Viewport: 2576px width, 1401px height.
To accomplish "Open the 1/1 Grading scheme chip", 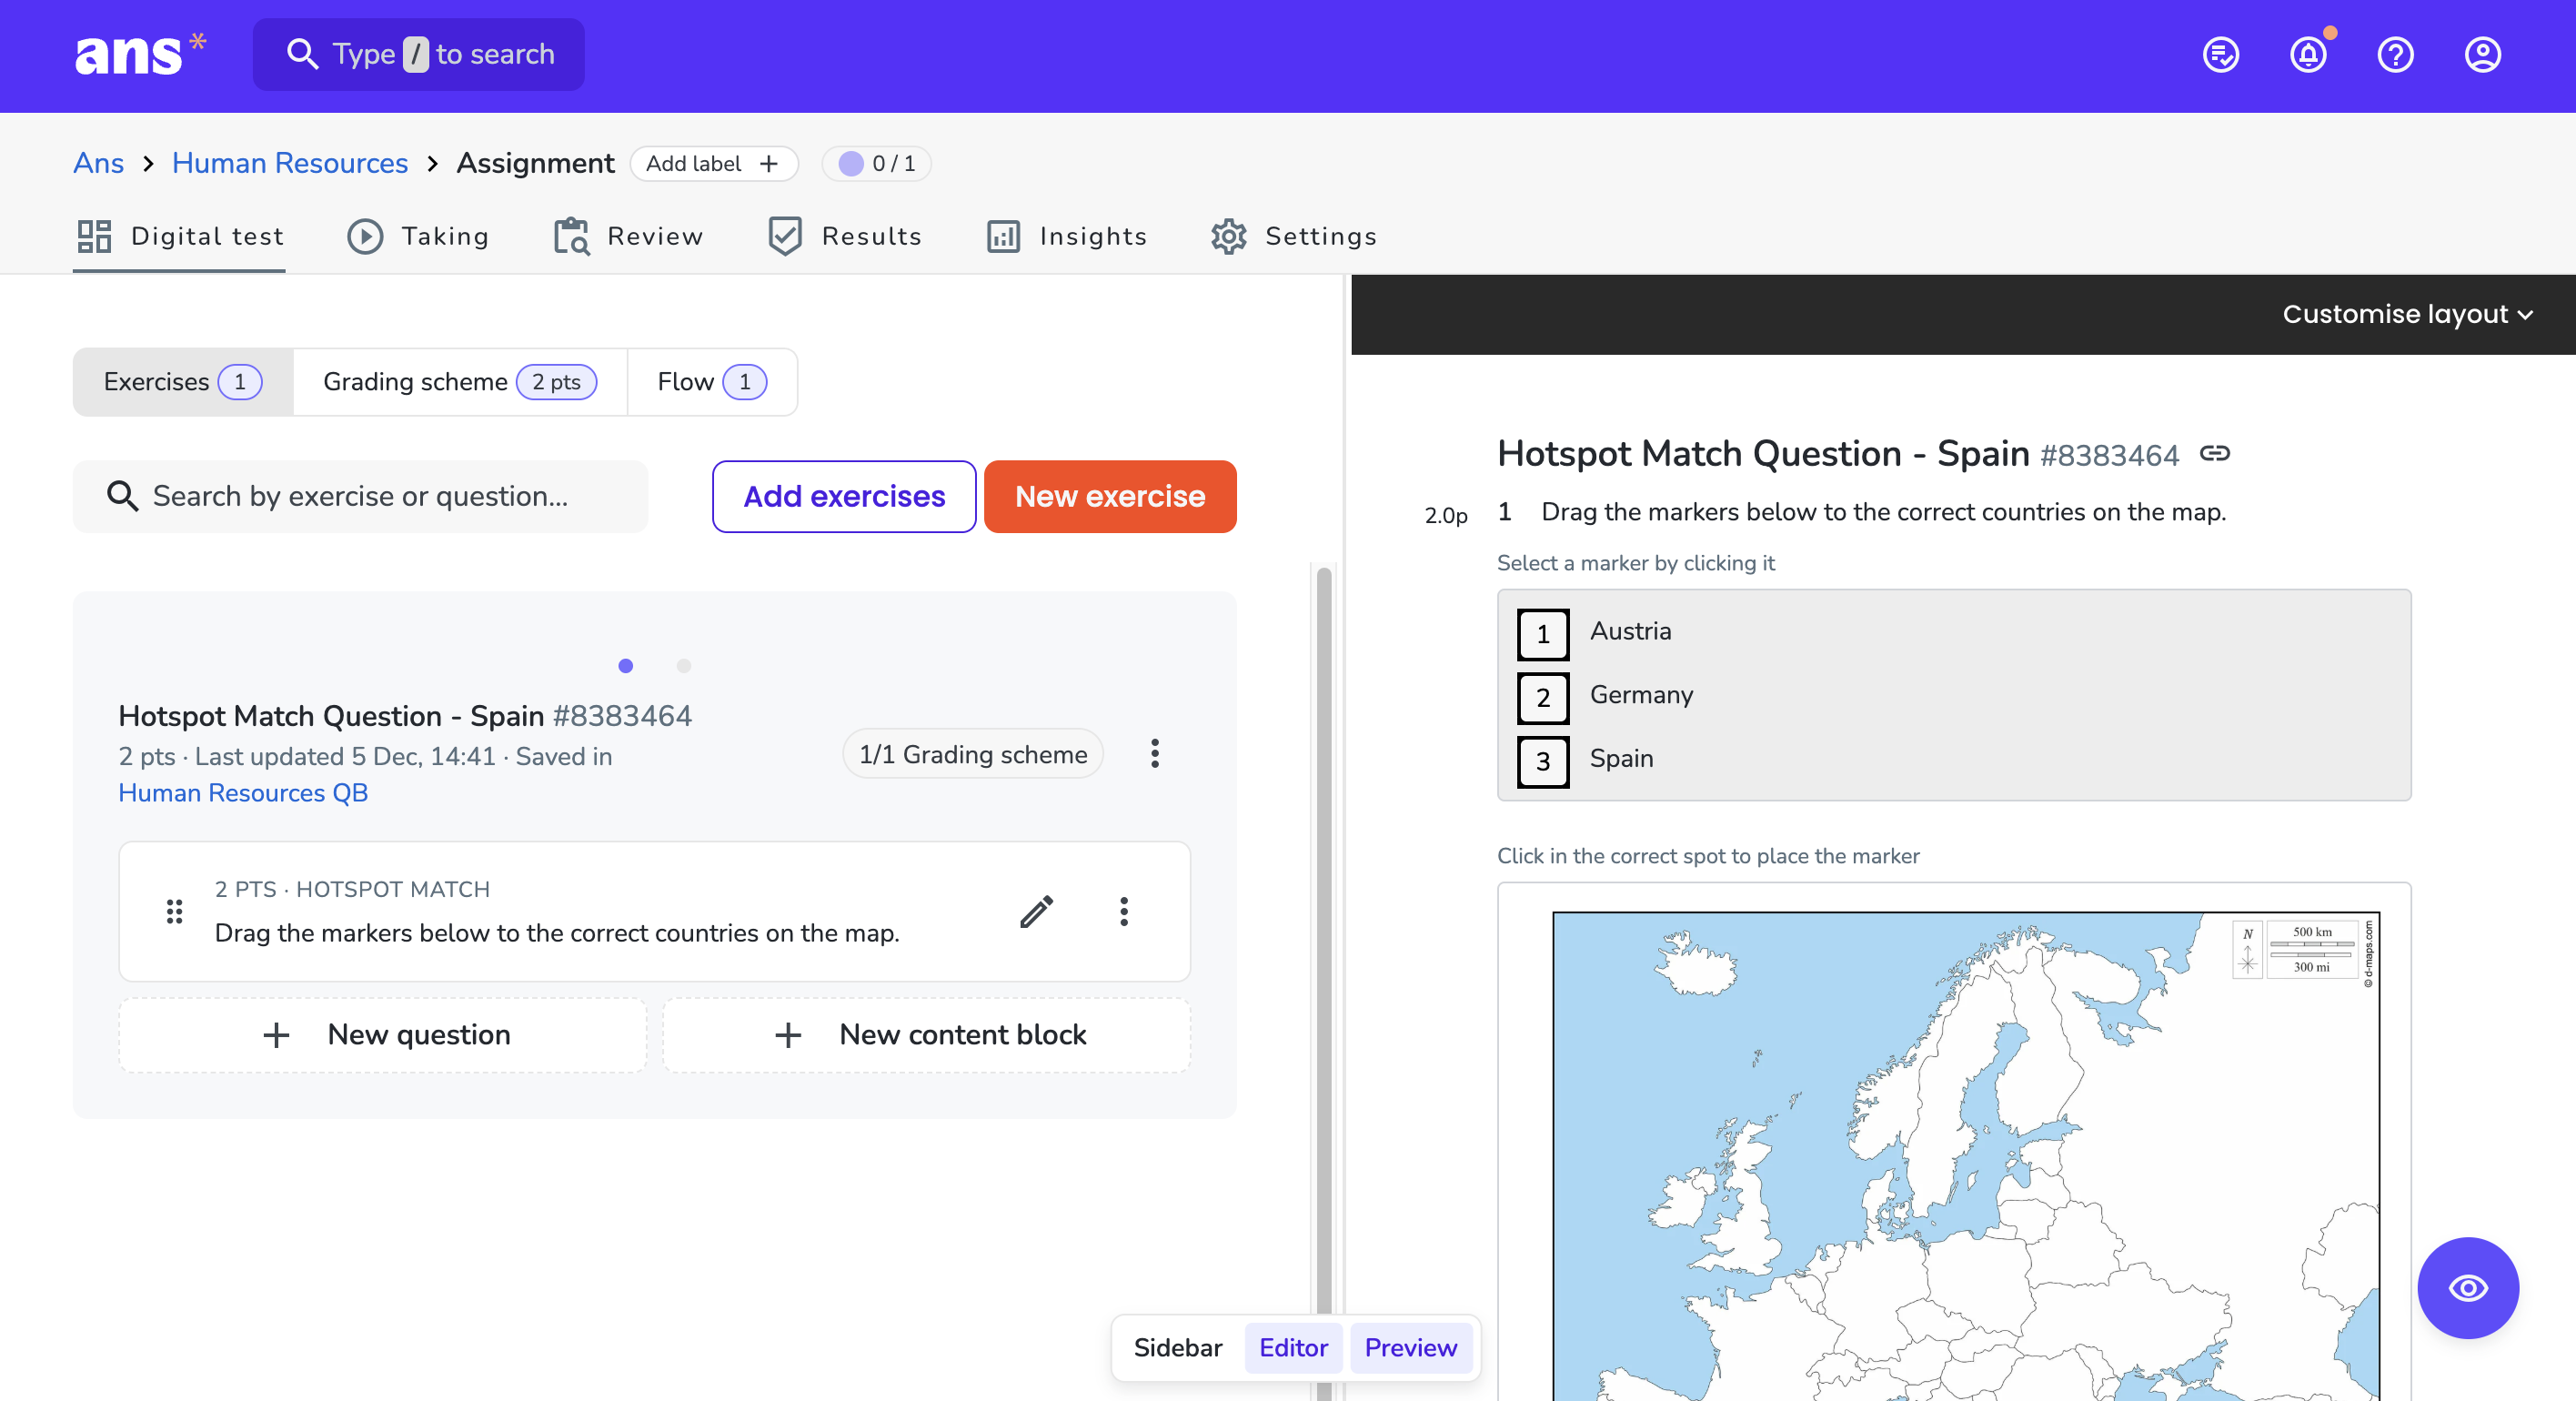I will coord(972,754).
